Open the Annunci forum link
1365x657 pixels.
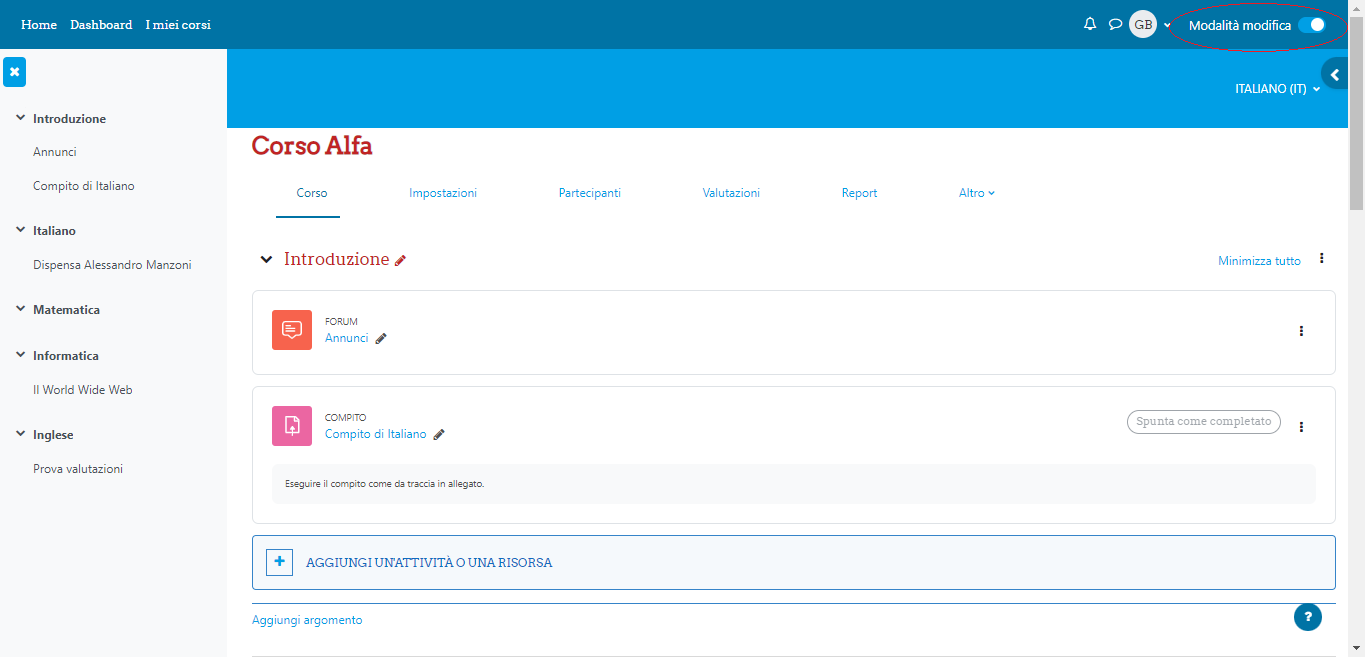point(347,338)
